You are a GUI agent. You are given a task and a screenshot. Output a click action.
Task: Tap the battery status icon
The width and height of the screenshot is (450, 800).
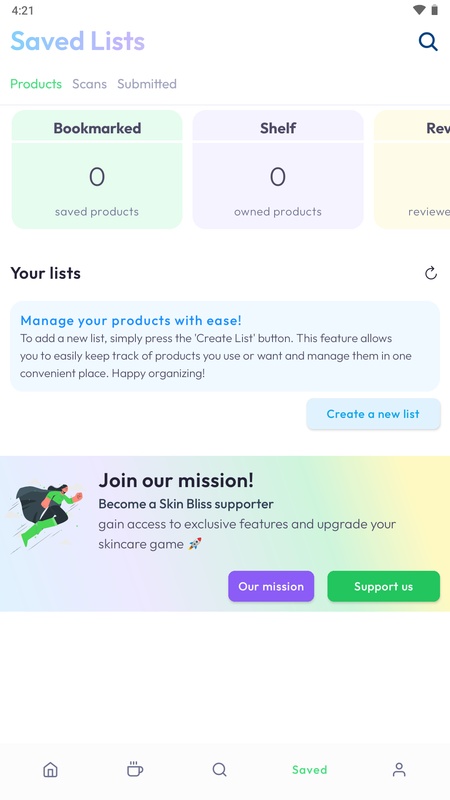(434, 10)
